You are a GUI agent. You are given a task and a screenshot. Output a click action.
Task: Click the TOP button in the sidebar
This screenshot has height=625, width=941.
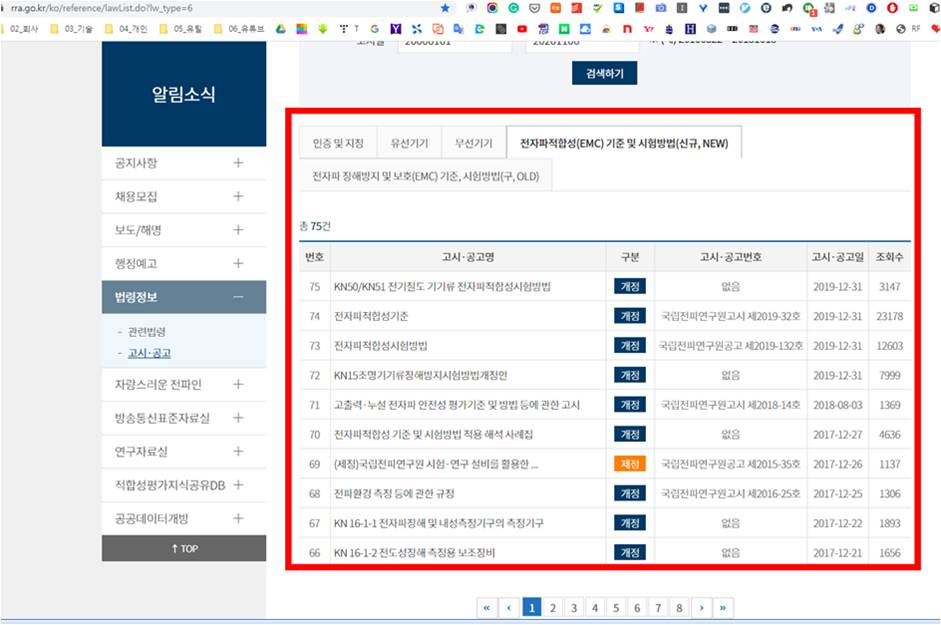pos(184,548)
